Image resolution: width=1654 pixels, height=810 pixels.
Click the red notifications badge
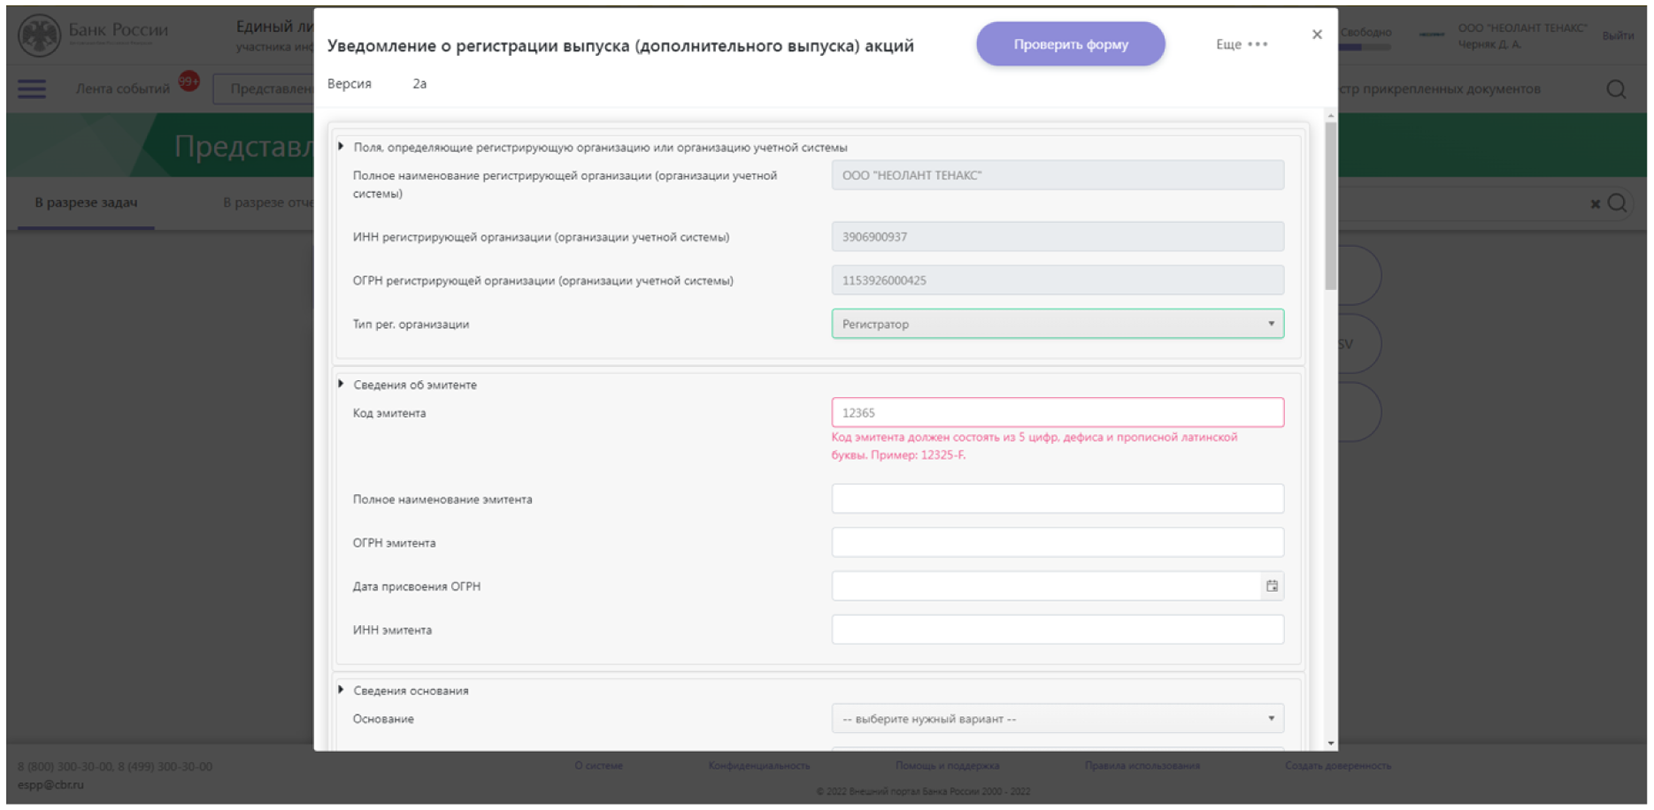tap(188, 81)
